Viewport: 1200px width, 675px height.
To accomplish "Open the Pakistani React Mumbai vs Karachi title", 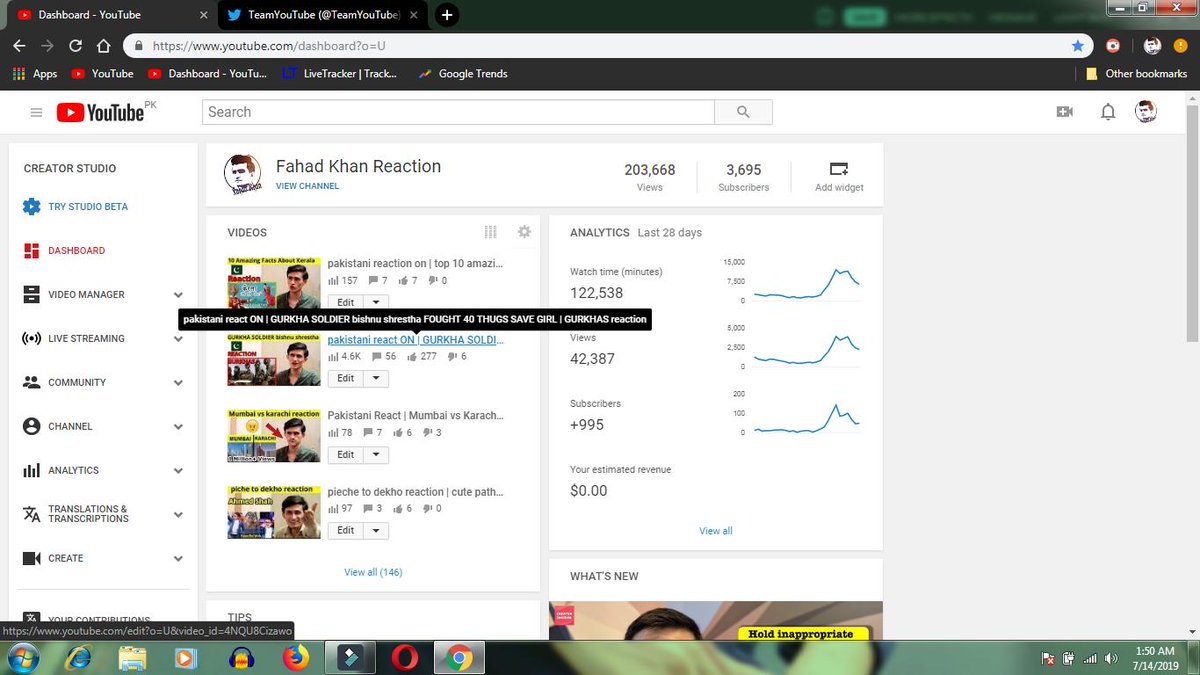I will click(x=416, y=416).
